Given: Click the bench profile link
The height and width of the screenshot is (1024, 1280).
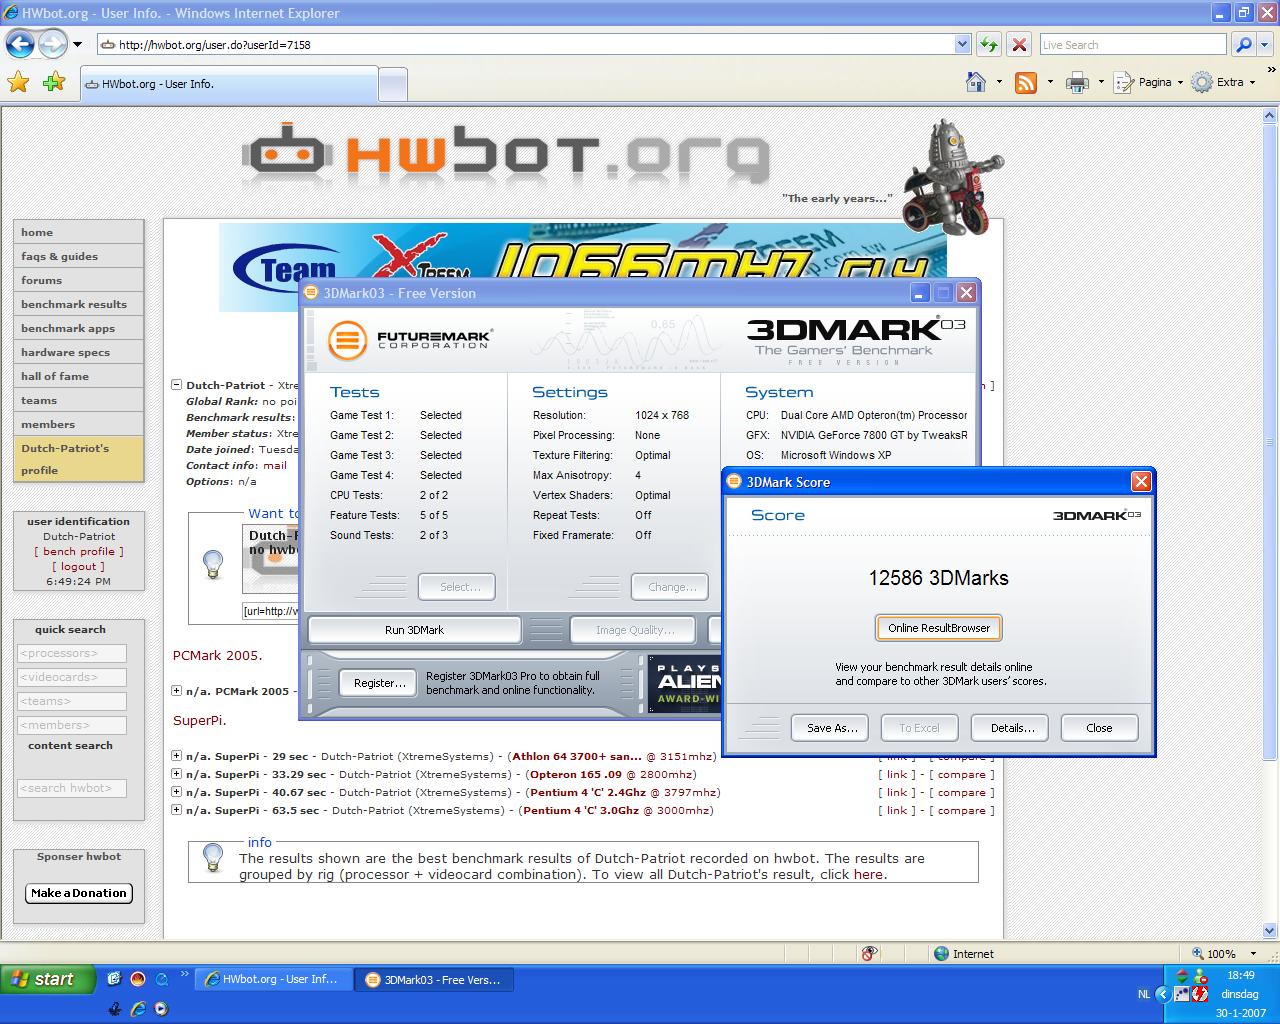Looking at the screenshot, I should coord(79,551).
